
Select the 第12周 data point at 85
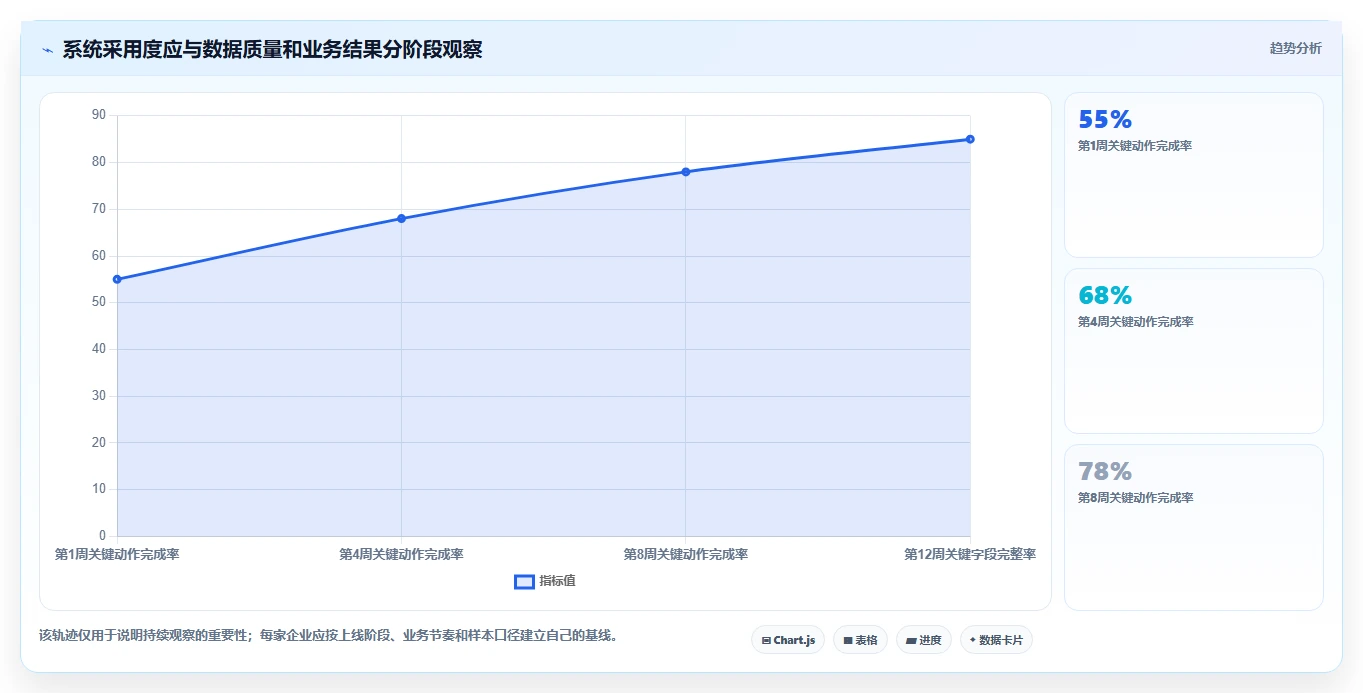[x=970, y=139]
